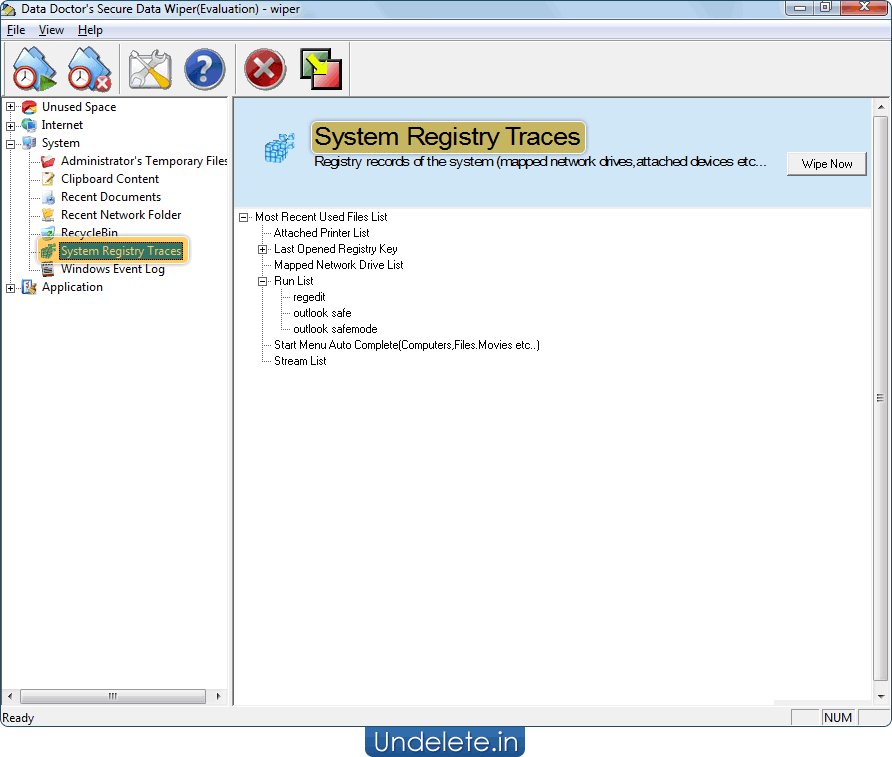Click the red X stop icon

[x=265, y=69]
